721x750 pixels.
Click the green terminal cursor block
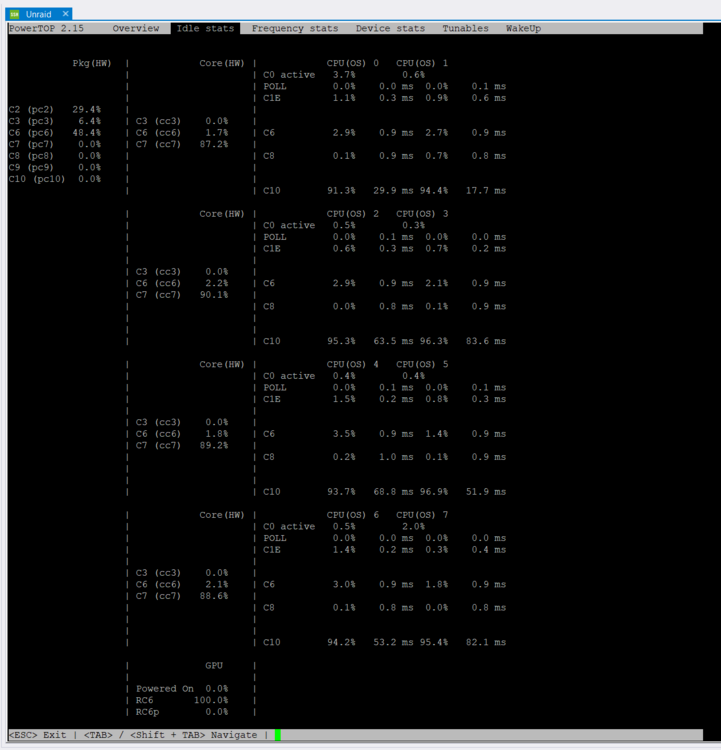[277, 735]
